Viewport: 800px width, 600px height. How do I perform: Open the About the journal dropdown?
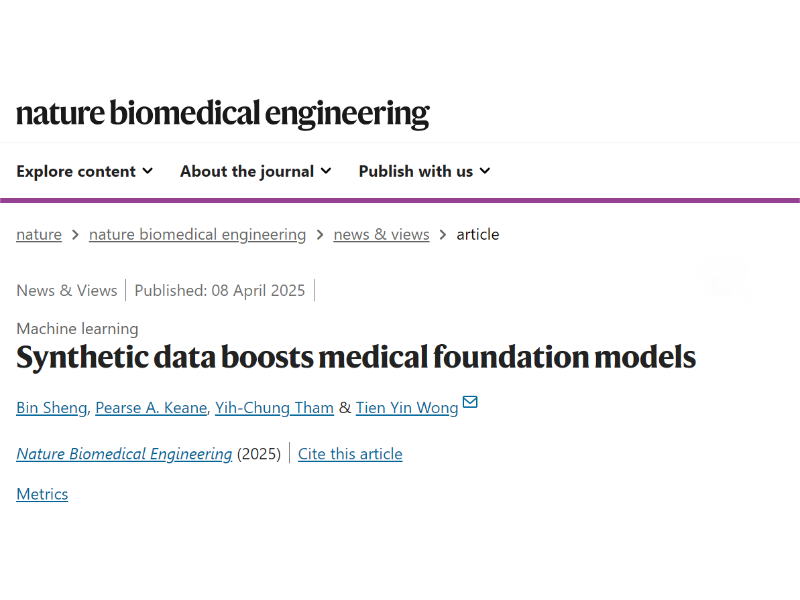coord(256,171)
